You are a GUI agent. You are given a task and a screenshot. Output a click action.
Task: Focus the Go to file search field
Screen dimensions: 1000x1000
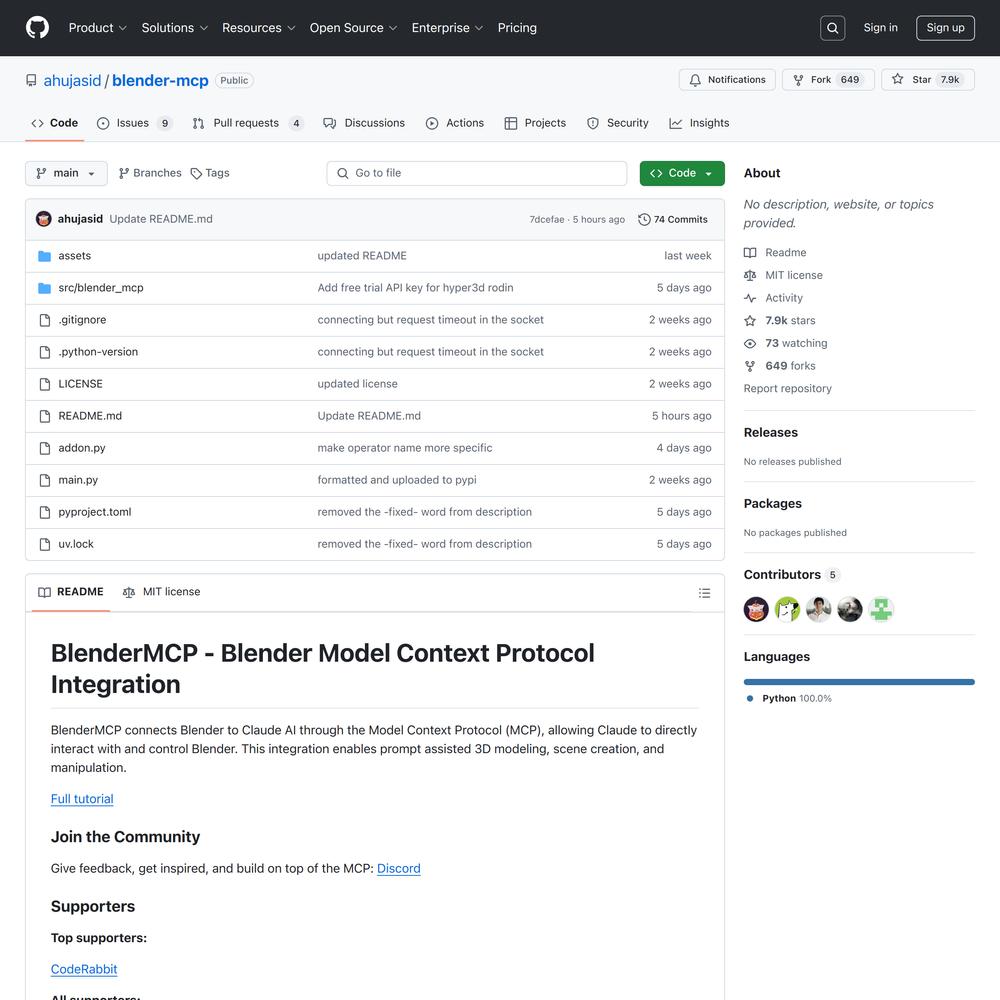click(476, 173)
